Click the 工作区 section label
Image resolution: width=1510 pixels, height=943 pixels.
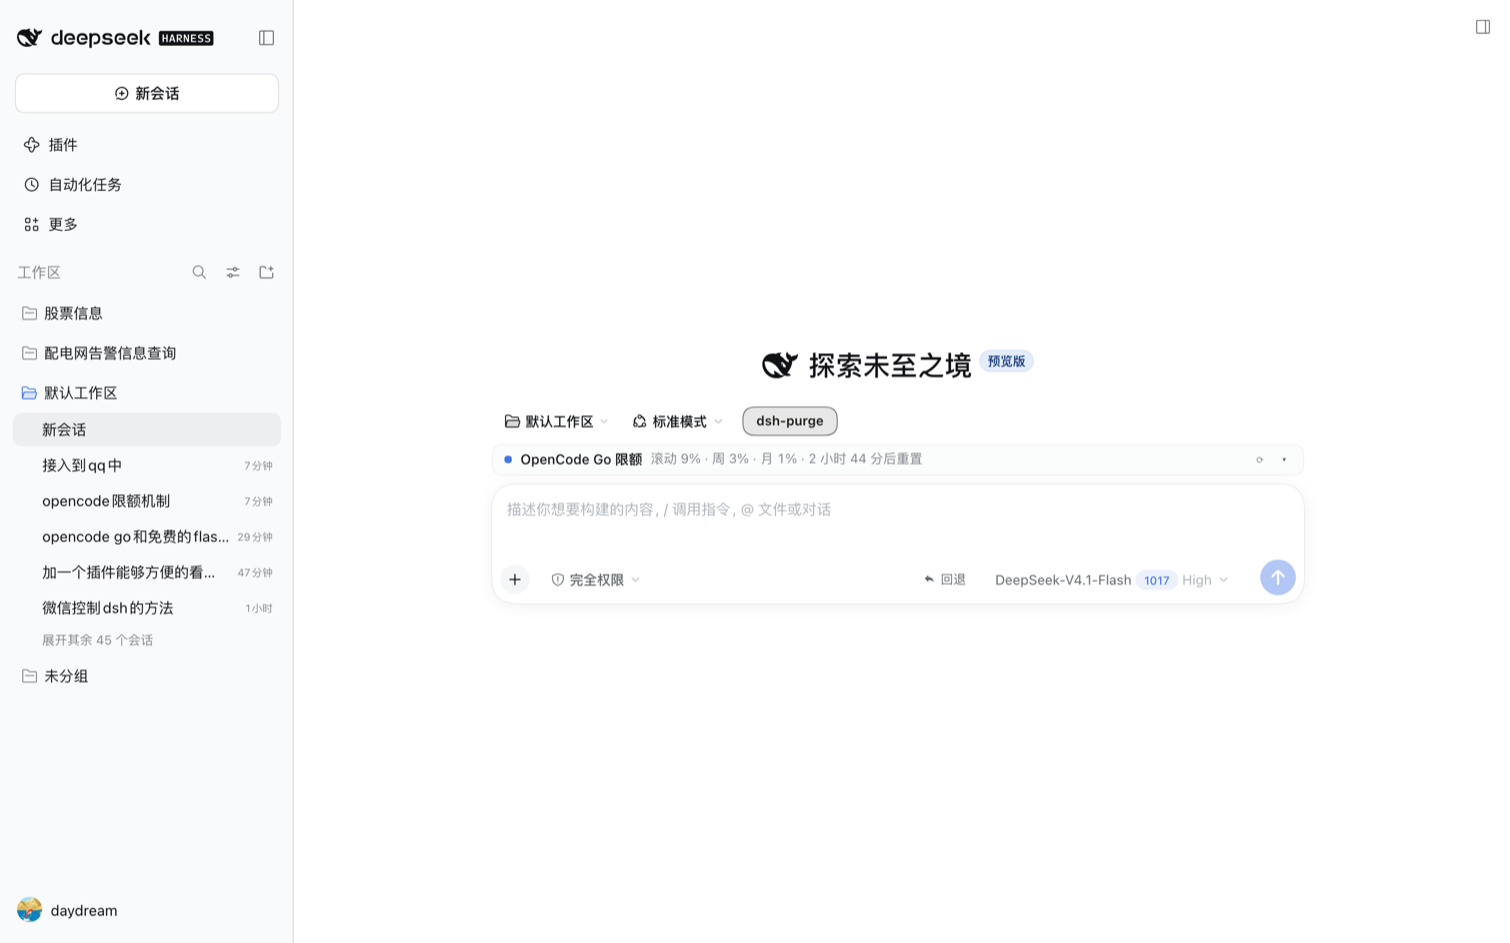[x=39, y=272]
